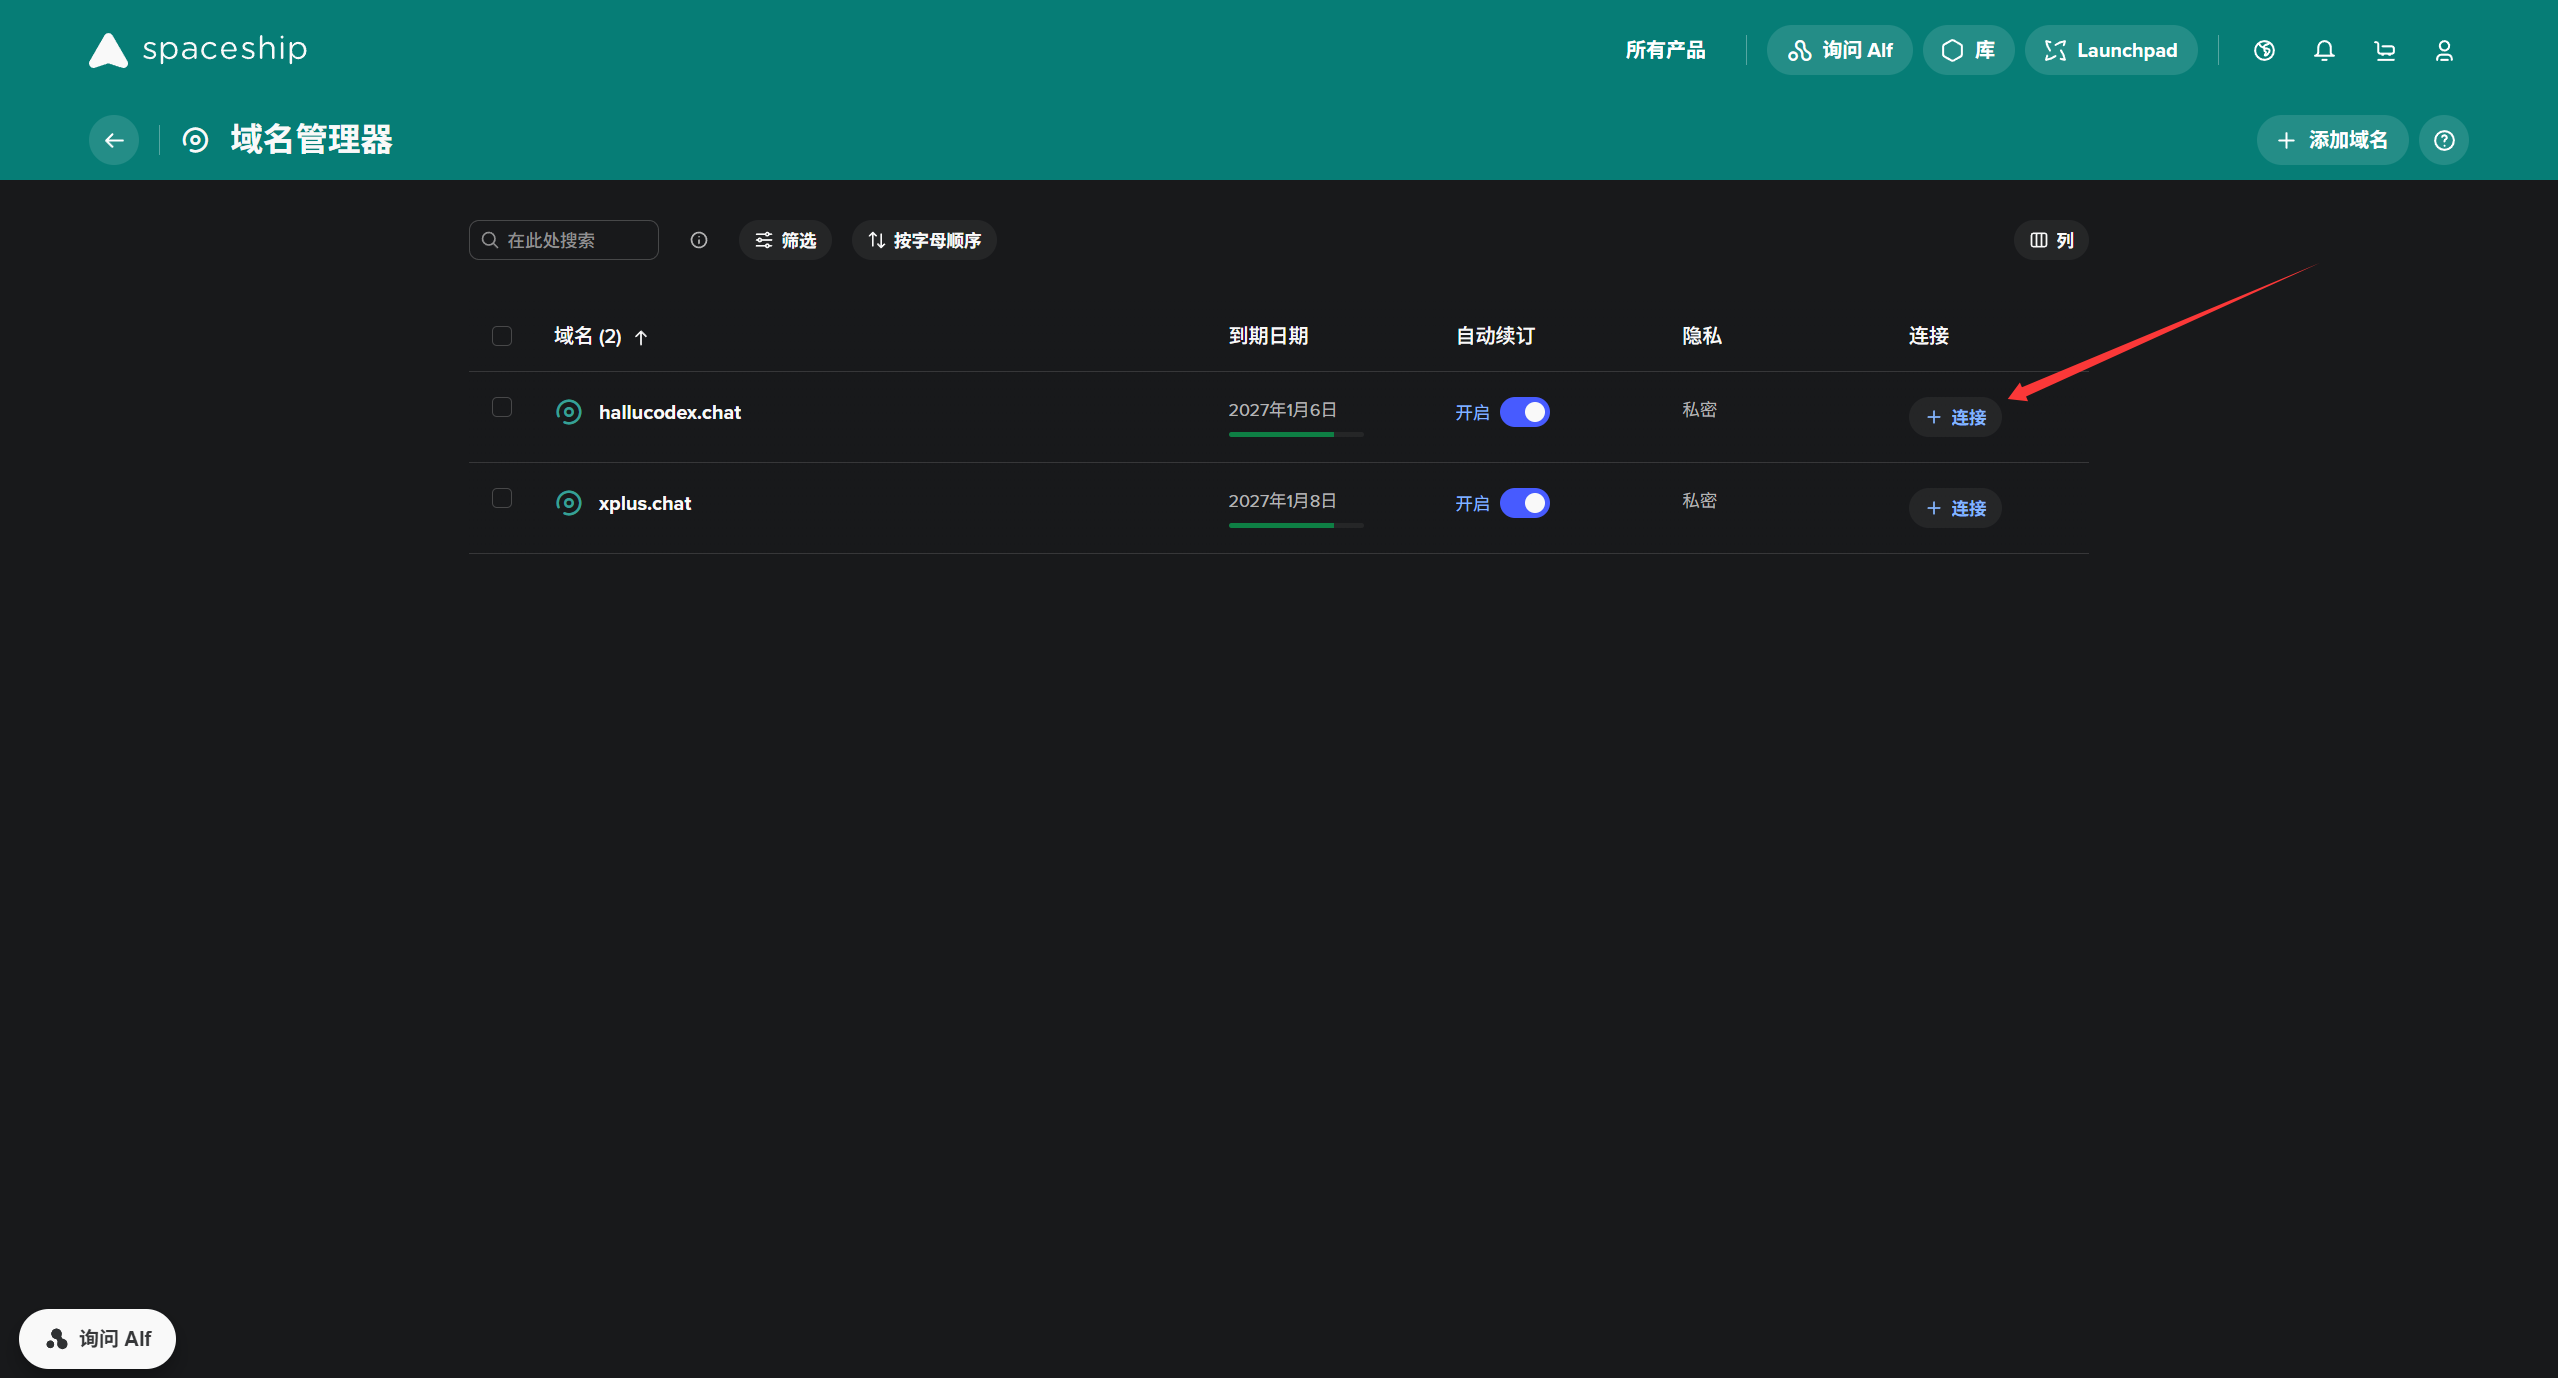2558x1378 pixels.
Task: Disable auto-renew for xplus.chat
Action: [x=1524, y=503]
